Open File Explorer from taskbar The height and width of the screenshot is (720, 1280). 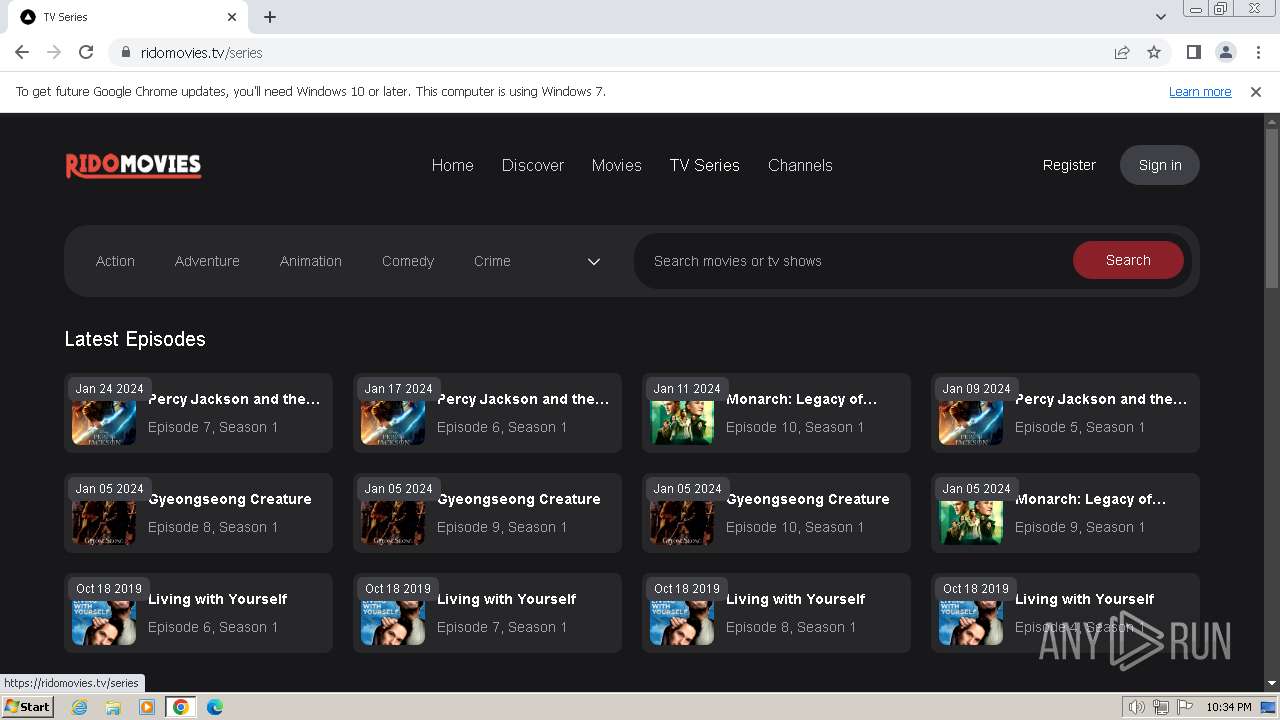pos(113,707)
